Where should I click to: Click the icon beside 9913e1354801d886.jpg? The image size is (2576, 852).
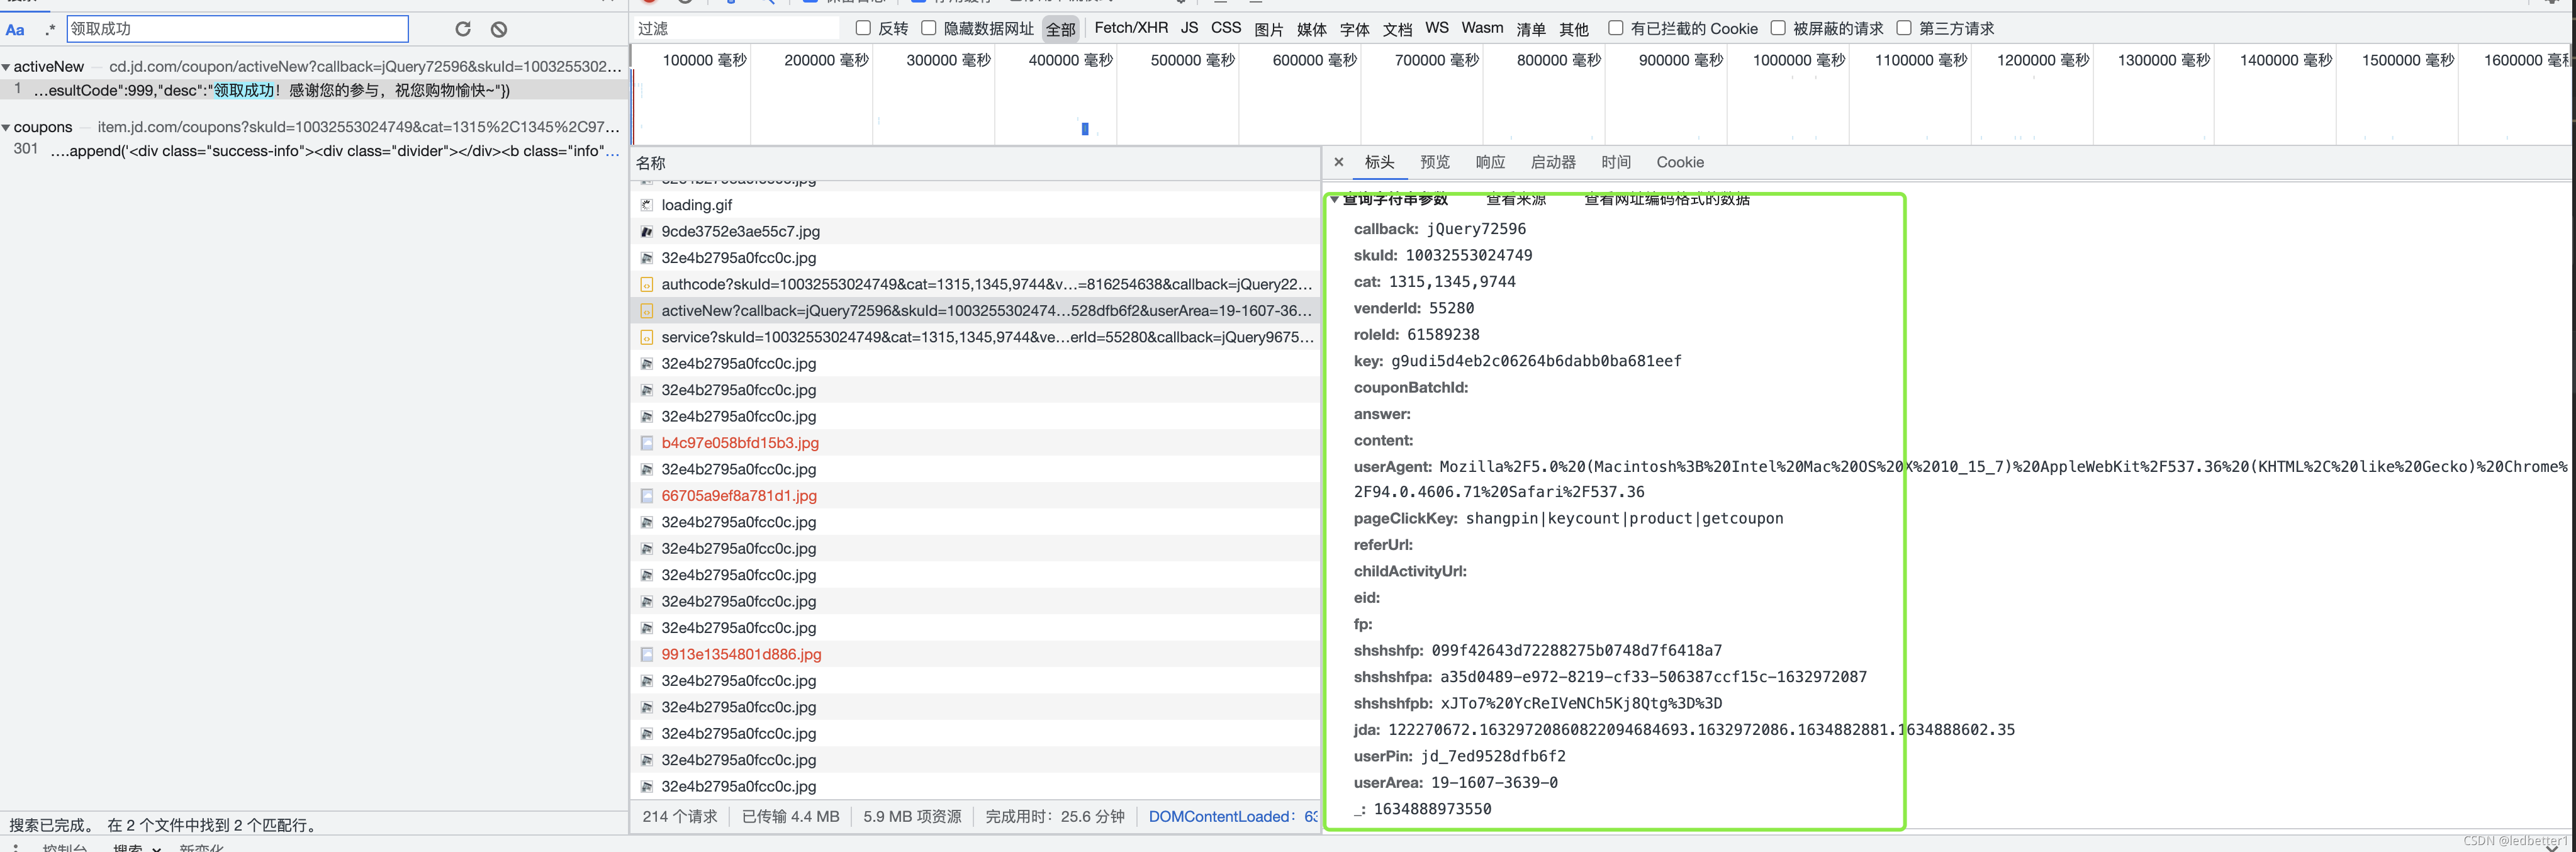(647, 654)
